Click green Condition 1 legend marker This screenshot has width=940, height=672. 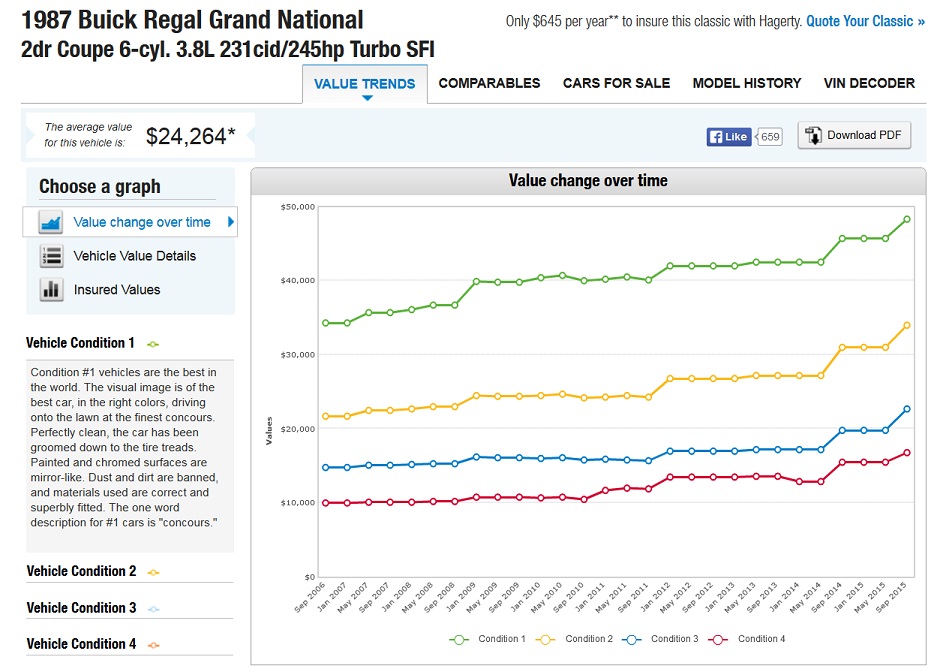(459, 640)
